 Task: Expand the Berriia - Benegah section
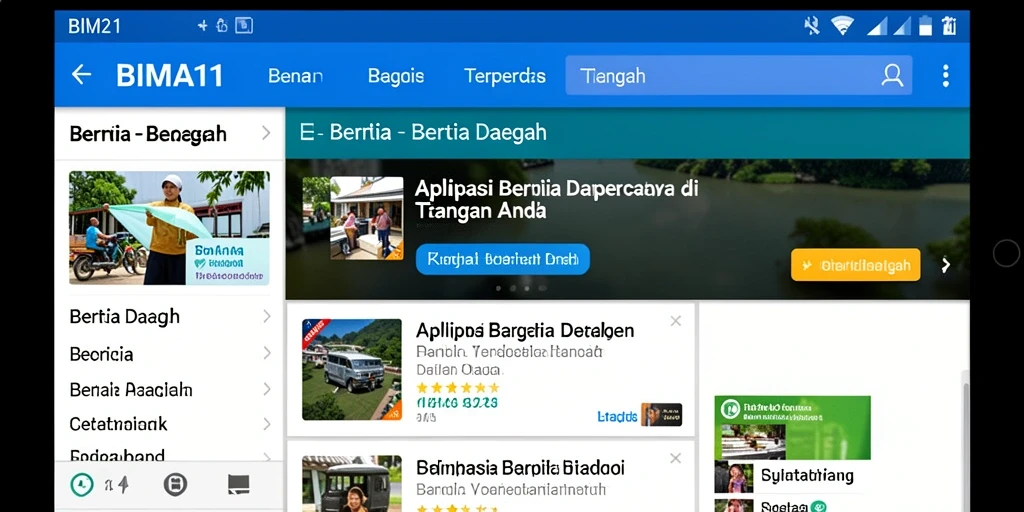point(169,134)
